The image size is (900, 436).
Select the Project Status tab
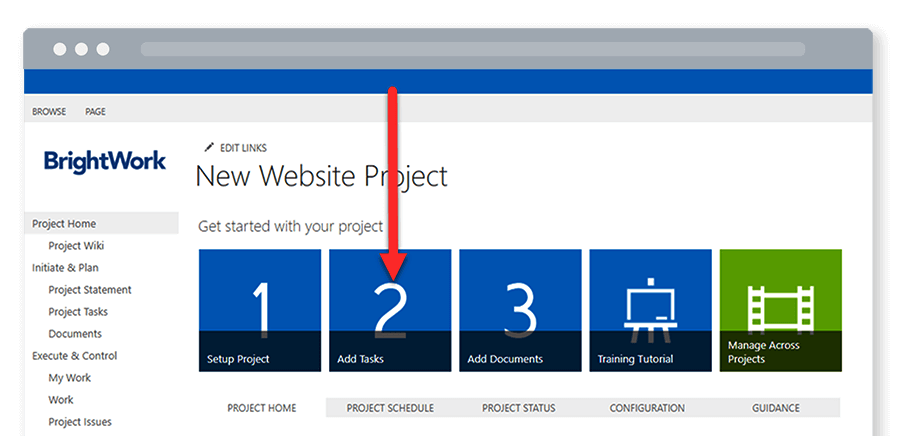click(518, 408)
